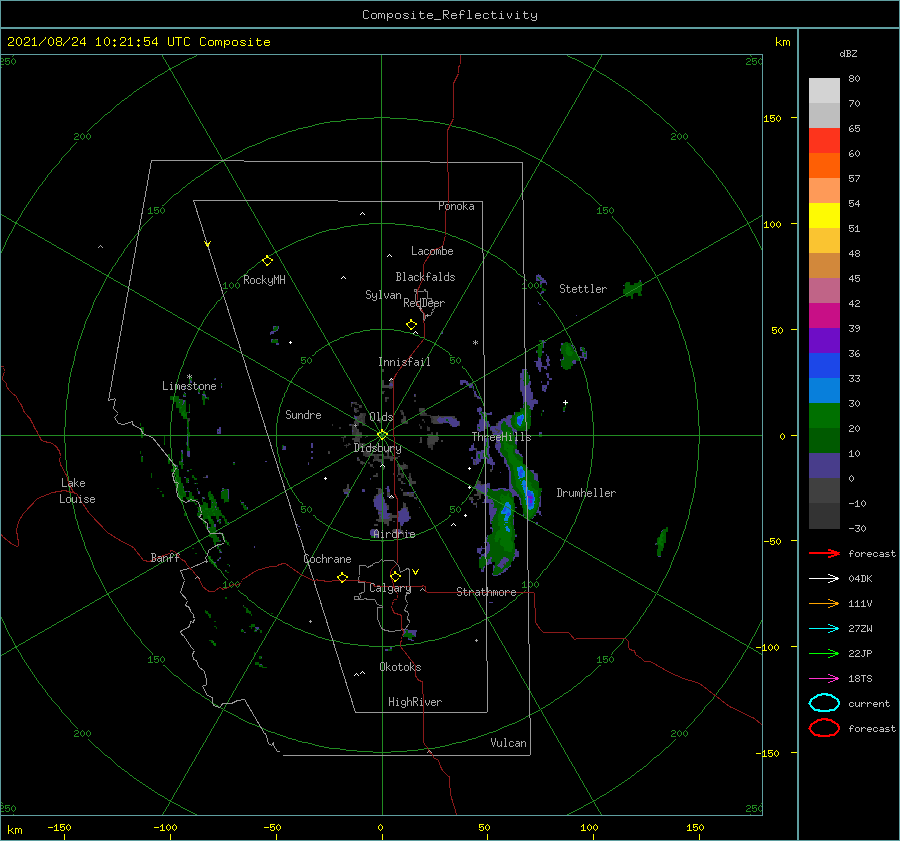Select the ThreeHills label
The height and width of the screenshot is (841, 900).
click(502, 437)
